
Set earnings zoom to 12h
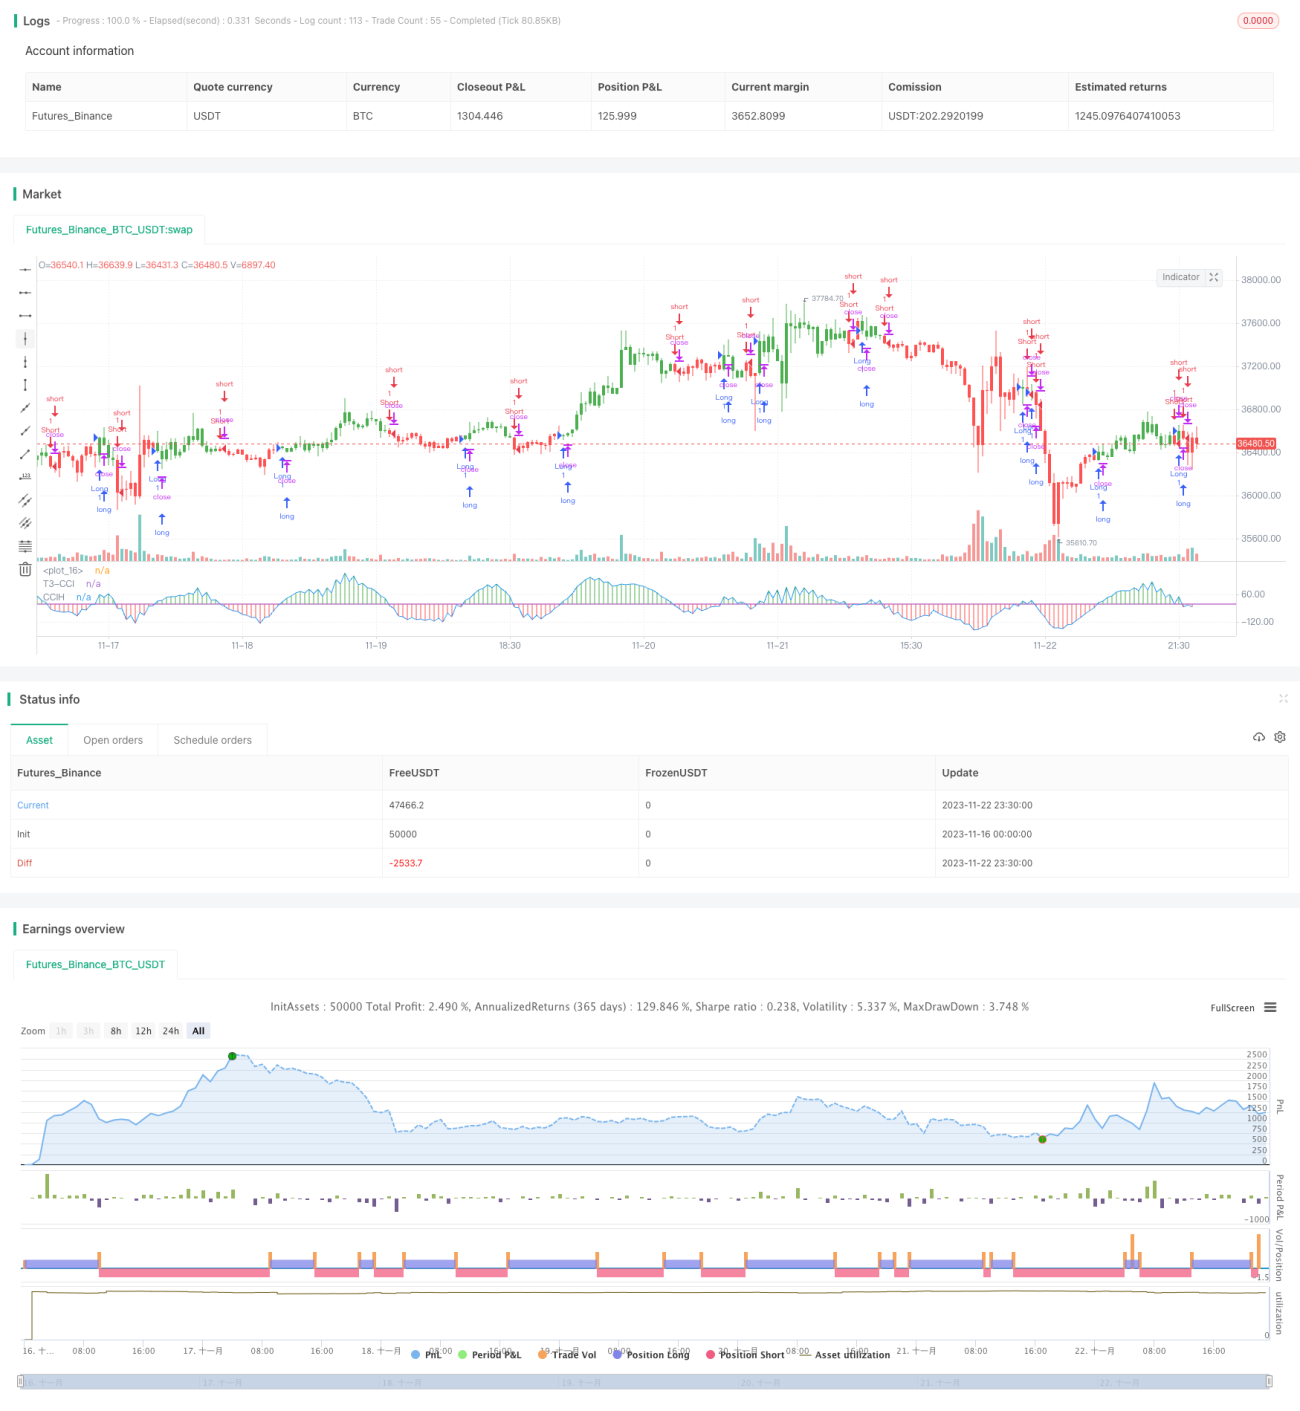(x=144, y=1031)
